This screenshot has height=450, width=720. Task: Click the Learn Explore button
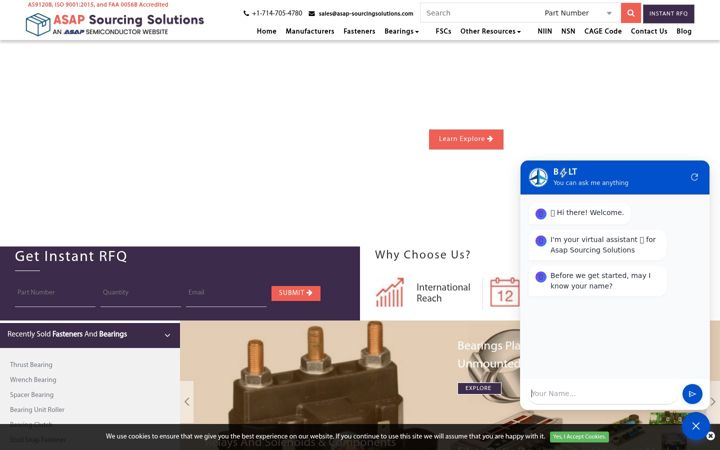coord(466,139)
